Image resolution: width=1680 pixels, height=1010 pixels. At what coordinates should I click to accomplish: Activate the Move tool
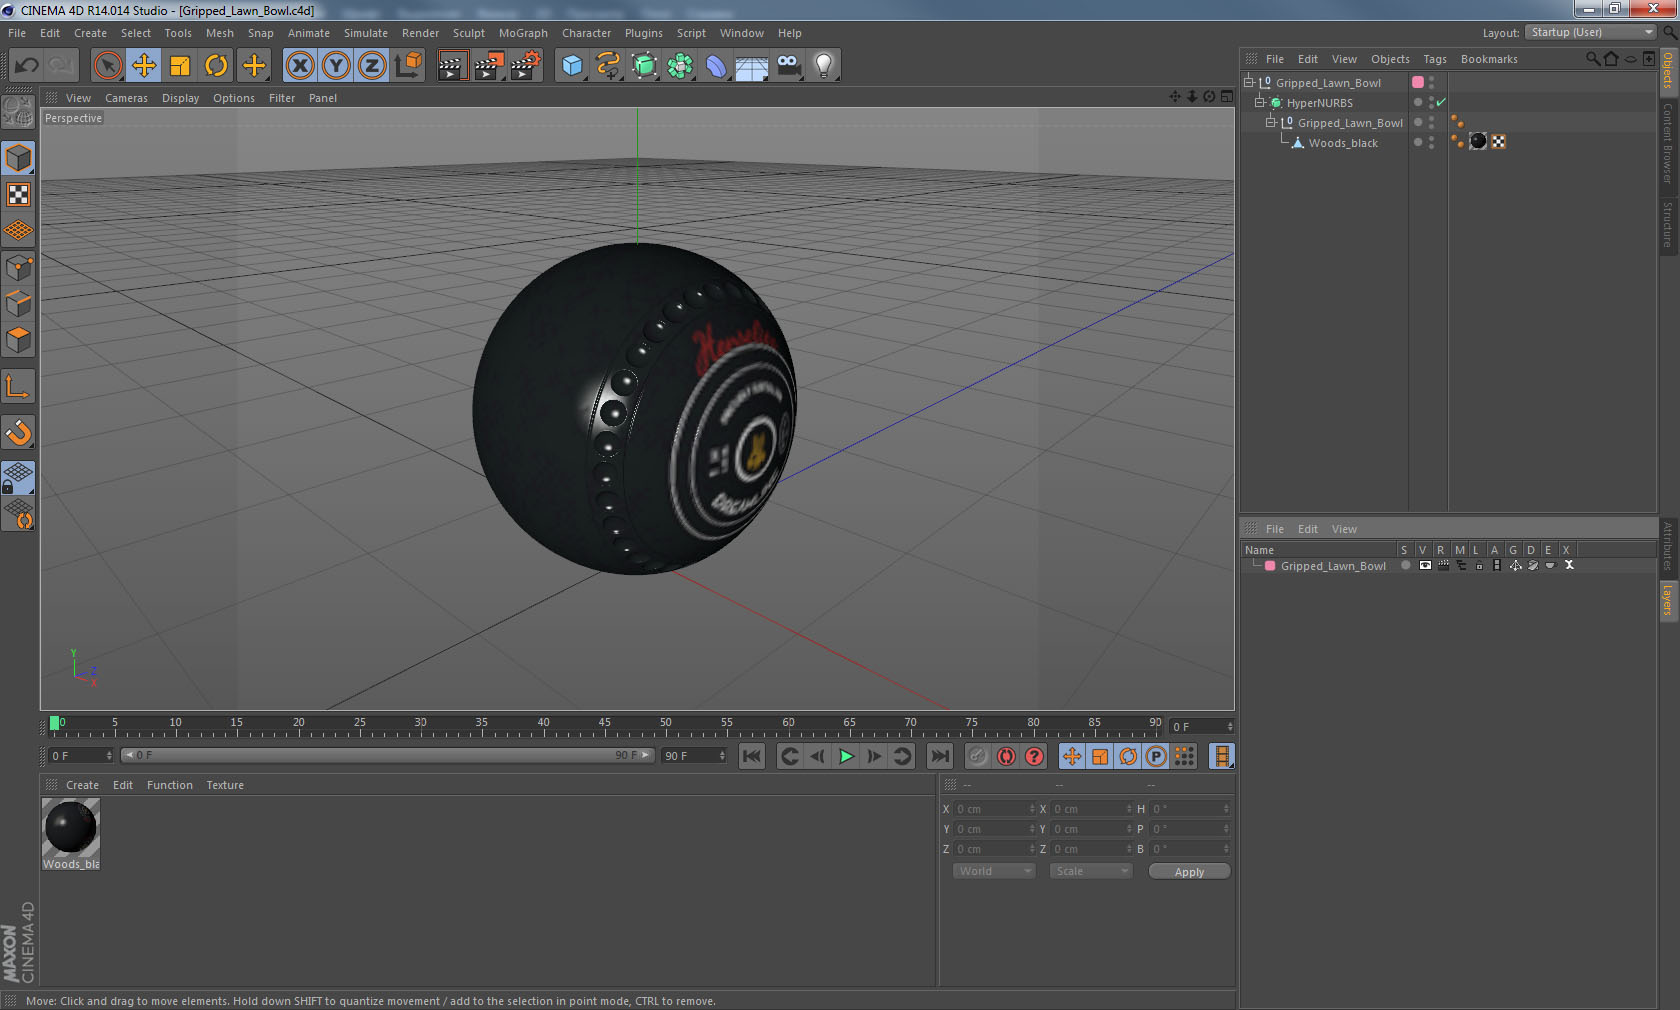[144, 66]
